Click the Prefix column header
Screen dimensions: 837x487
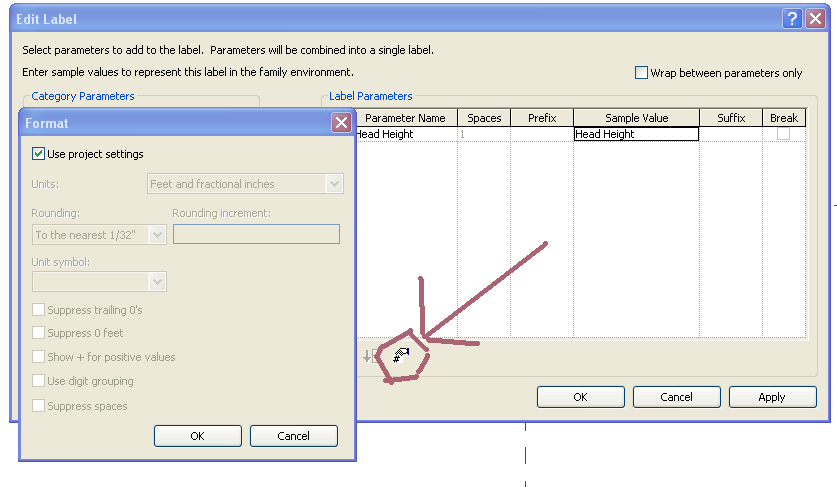[542, 118]
